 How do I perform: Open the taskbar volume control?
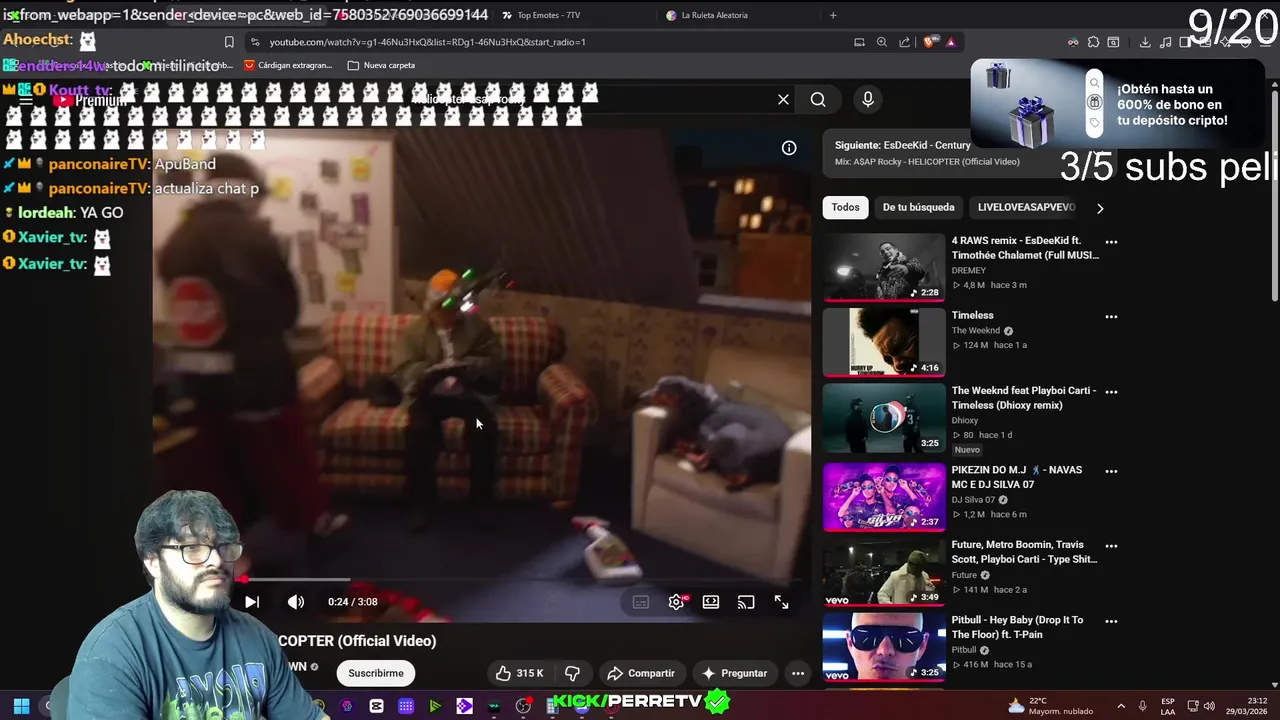1211,706
